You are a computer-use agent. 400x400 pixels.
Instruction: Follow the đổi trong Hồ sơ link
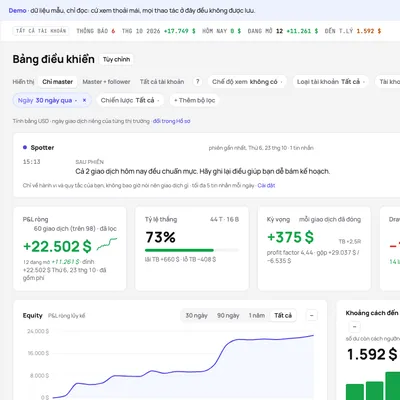pos(171,121)
